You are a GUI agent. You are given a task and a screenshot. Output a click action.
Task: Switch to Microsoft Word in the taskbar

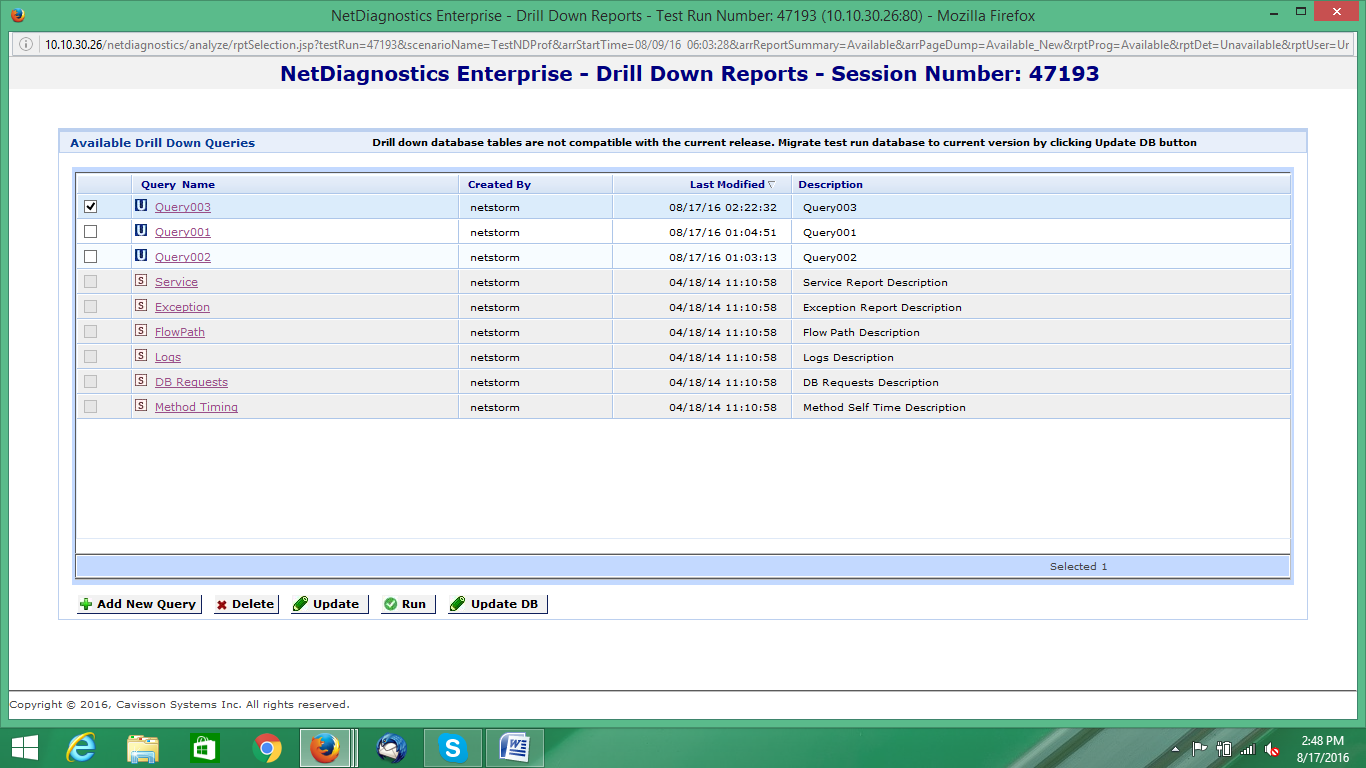pyautogui.click(x=515, y=748)
